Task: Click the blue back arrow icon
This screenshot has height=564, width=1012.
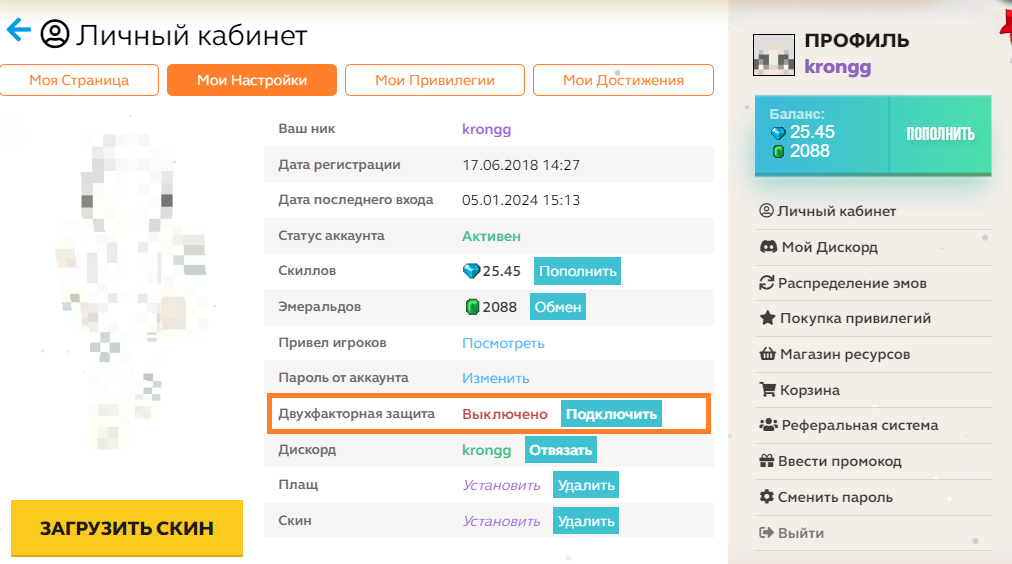Action: 19,30
